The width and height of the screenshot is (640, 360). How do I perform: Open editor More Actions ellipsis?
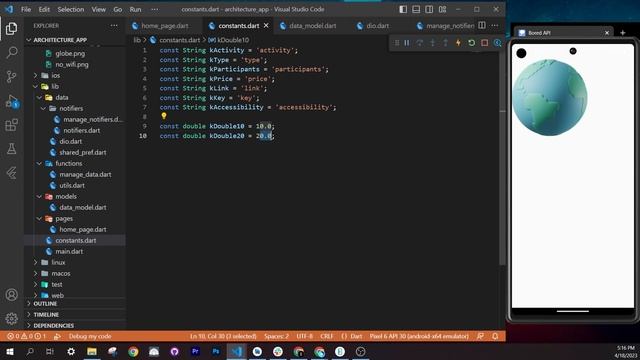(x=495, y=25)
